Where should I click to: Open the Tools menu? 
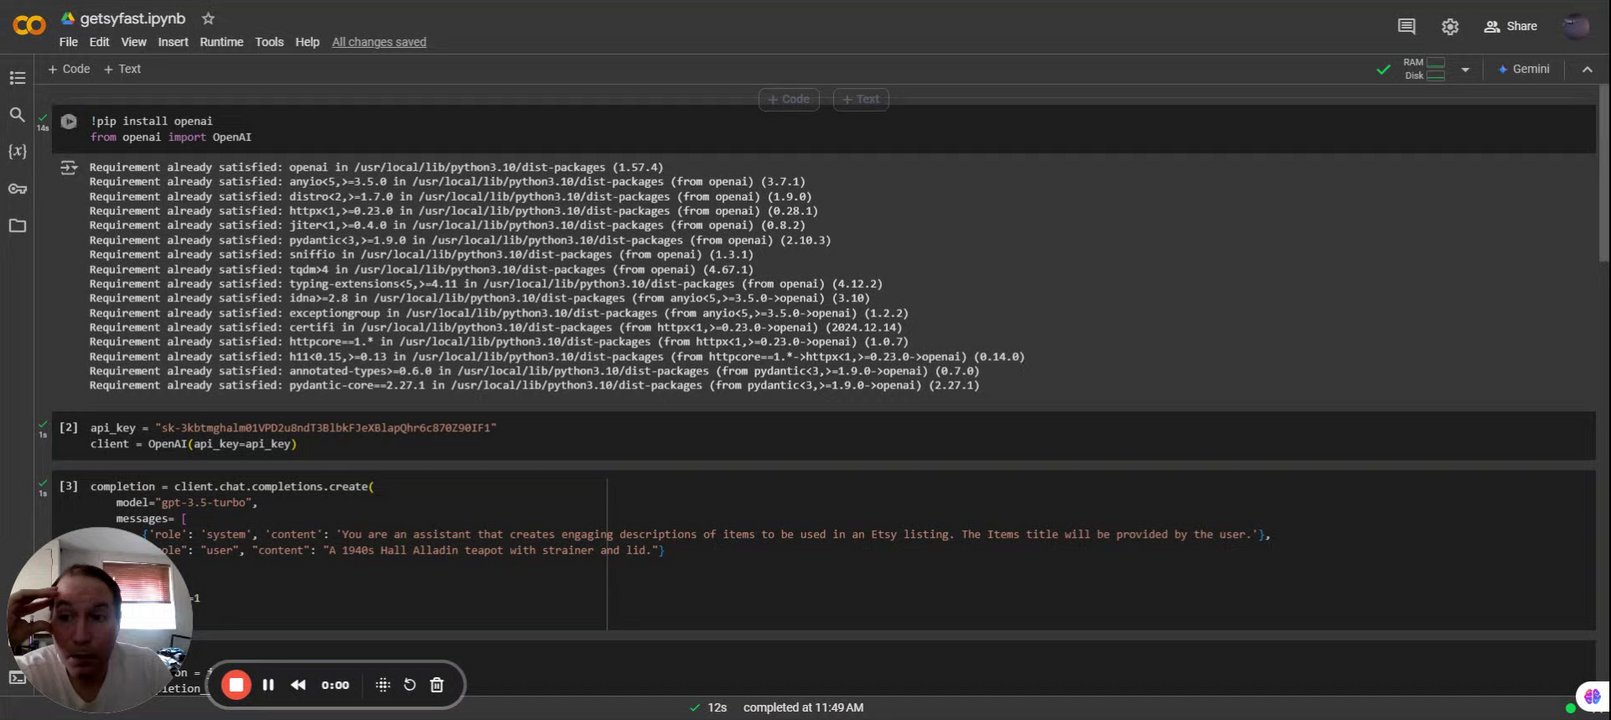point(269,42)
